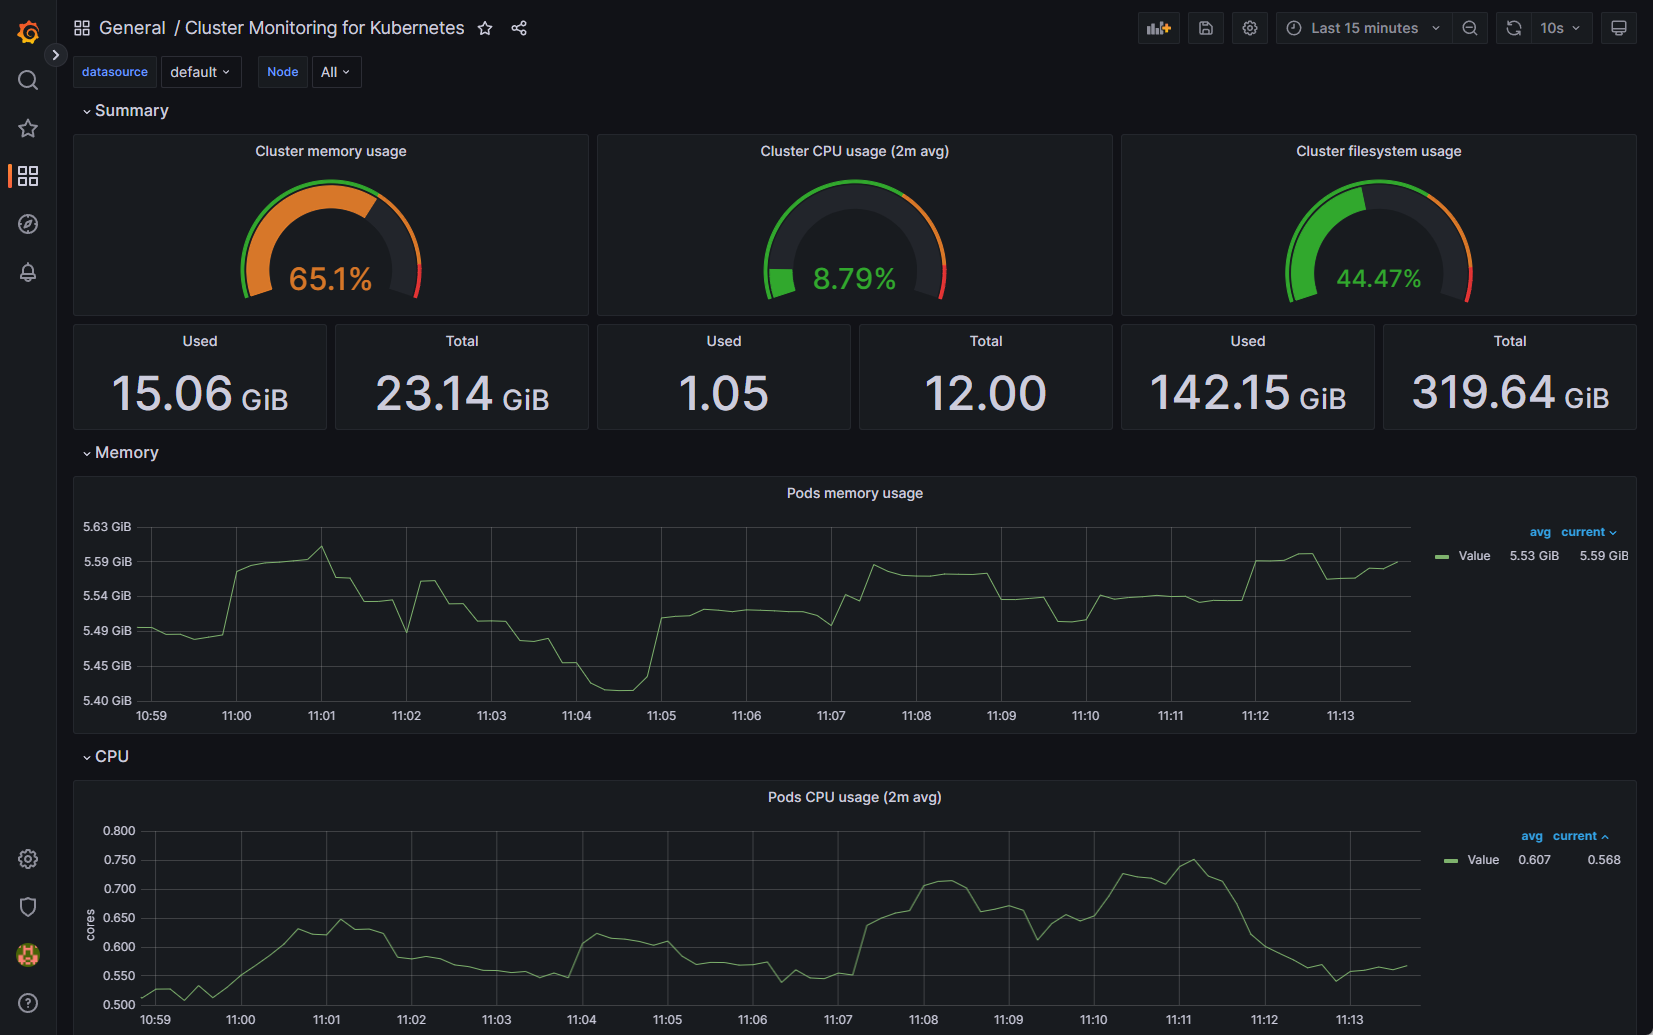Open the 10s refresh interval dropdown

[x=1559, y=28]
